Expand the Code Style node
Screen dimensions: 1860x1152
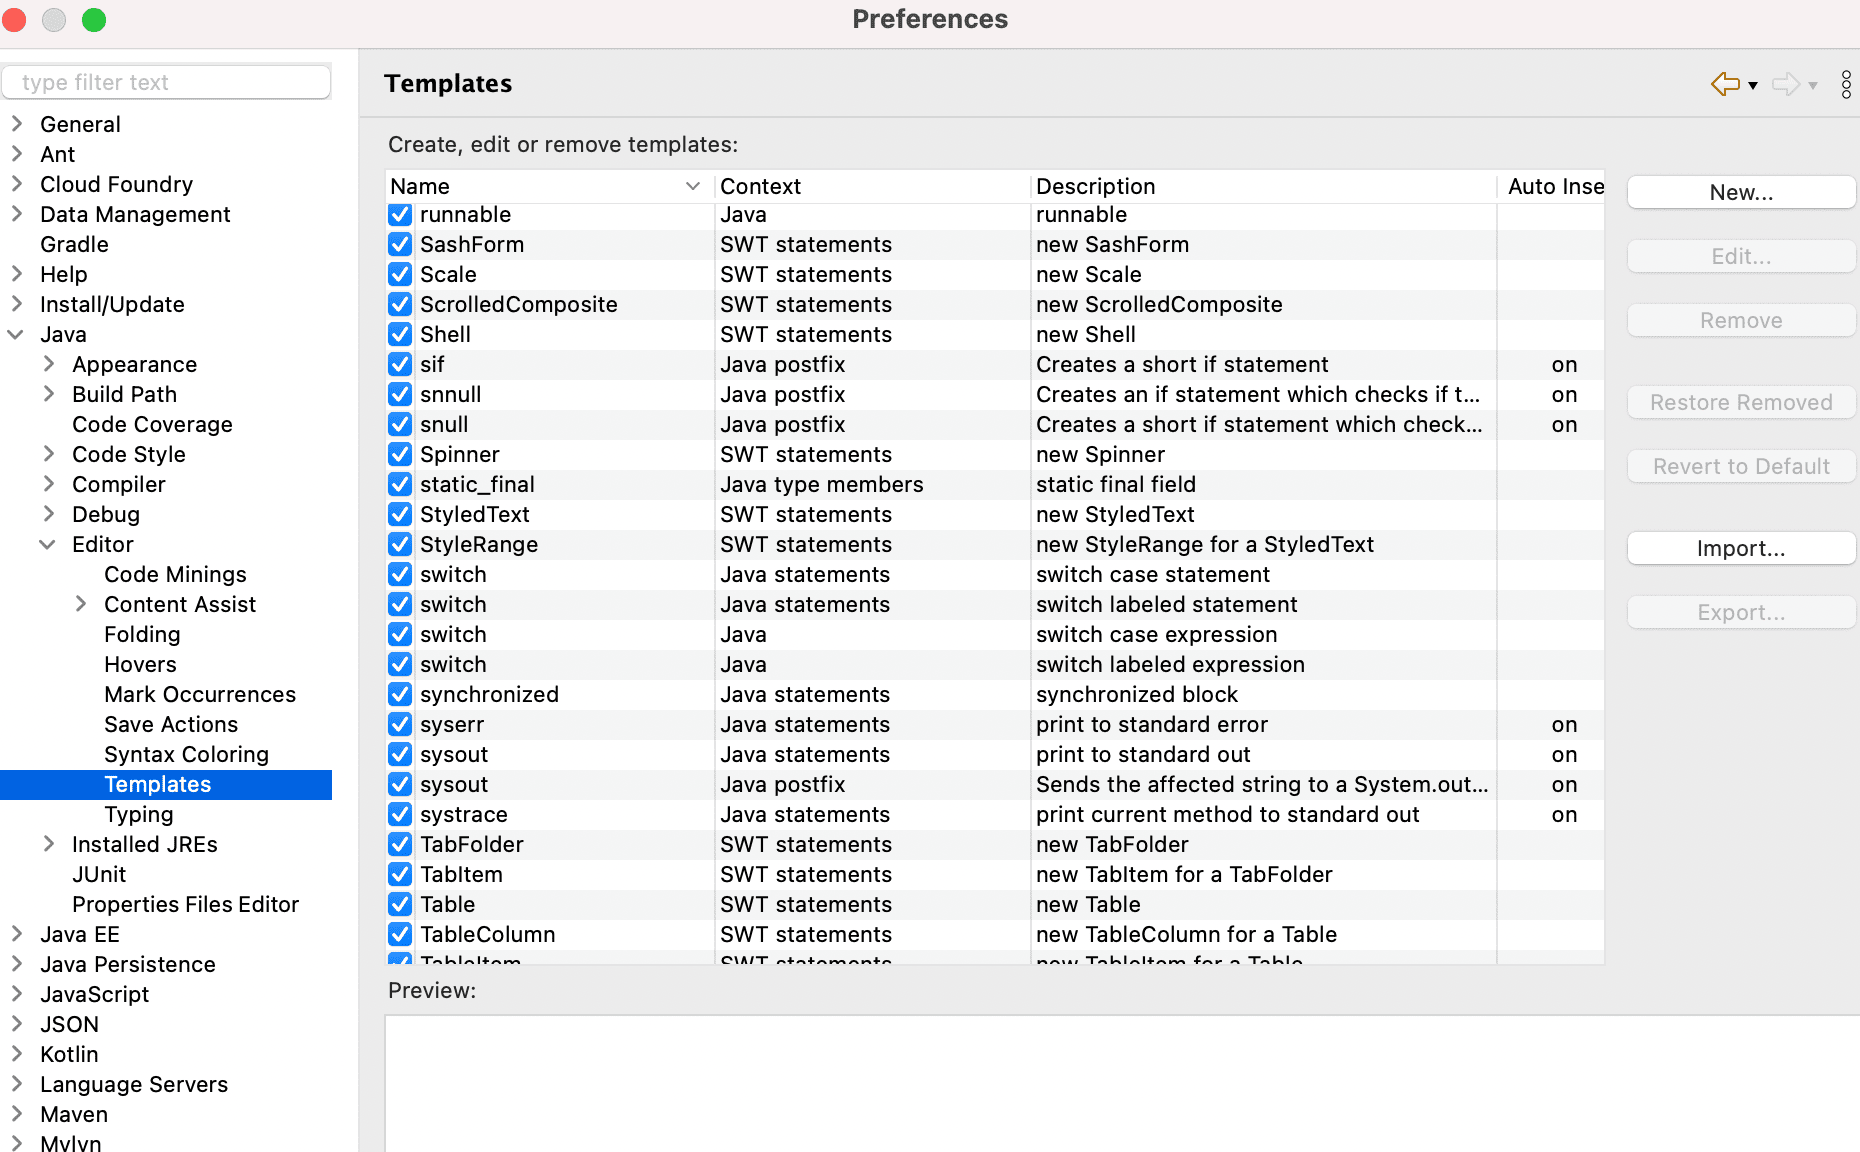point(49,454)
